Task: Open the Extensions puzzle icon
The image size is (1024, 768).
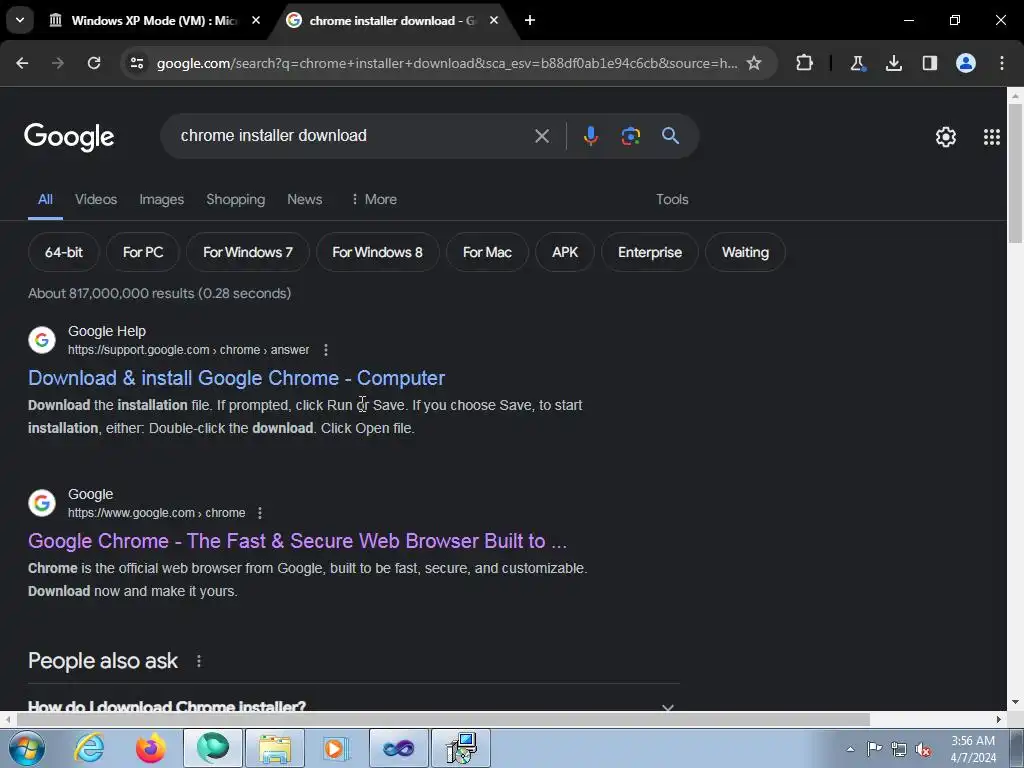Action: (805, 63)
